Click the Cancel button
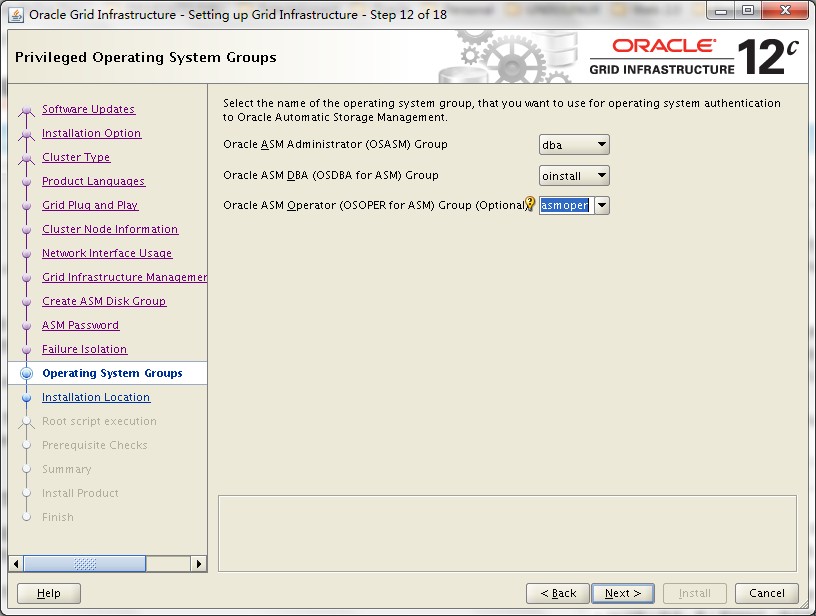Viewport: 816px width, 616px height. (x=767, y=593)
